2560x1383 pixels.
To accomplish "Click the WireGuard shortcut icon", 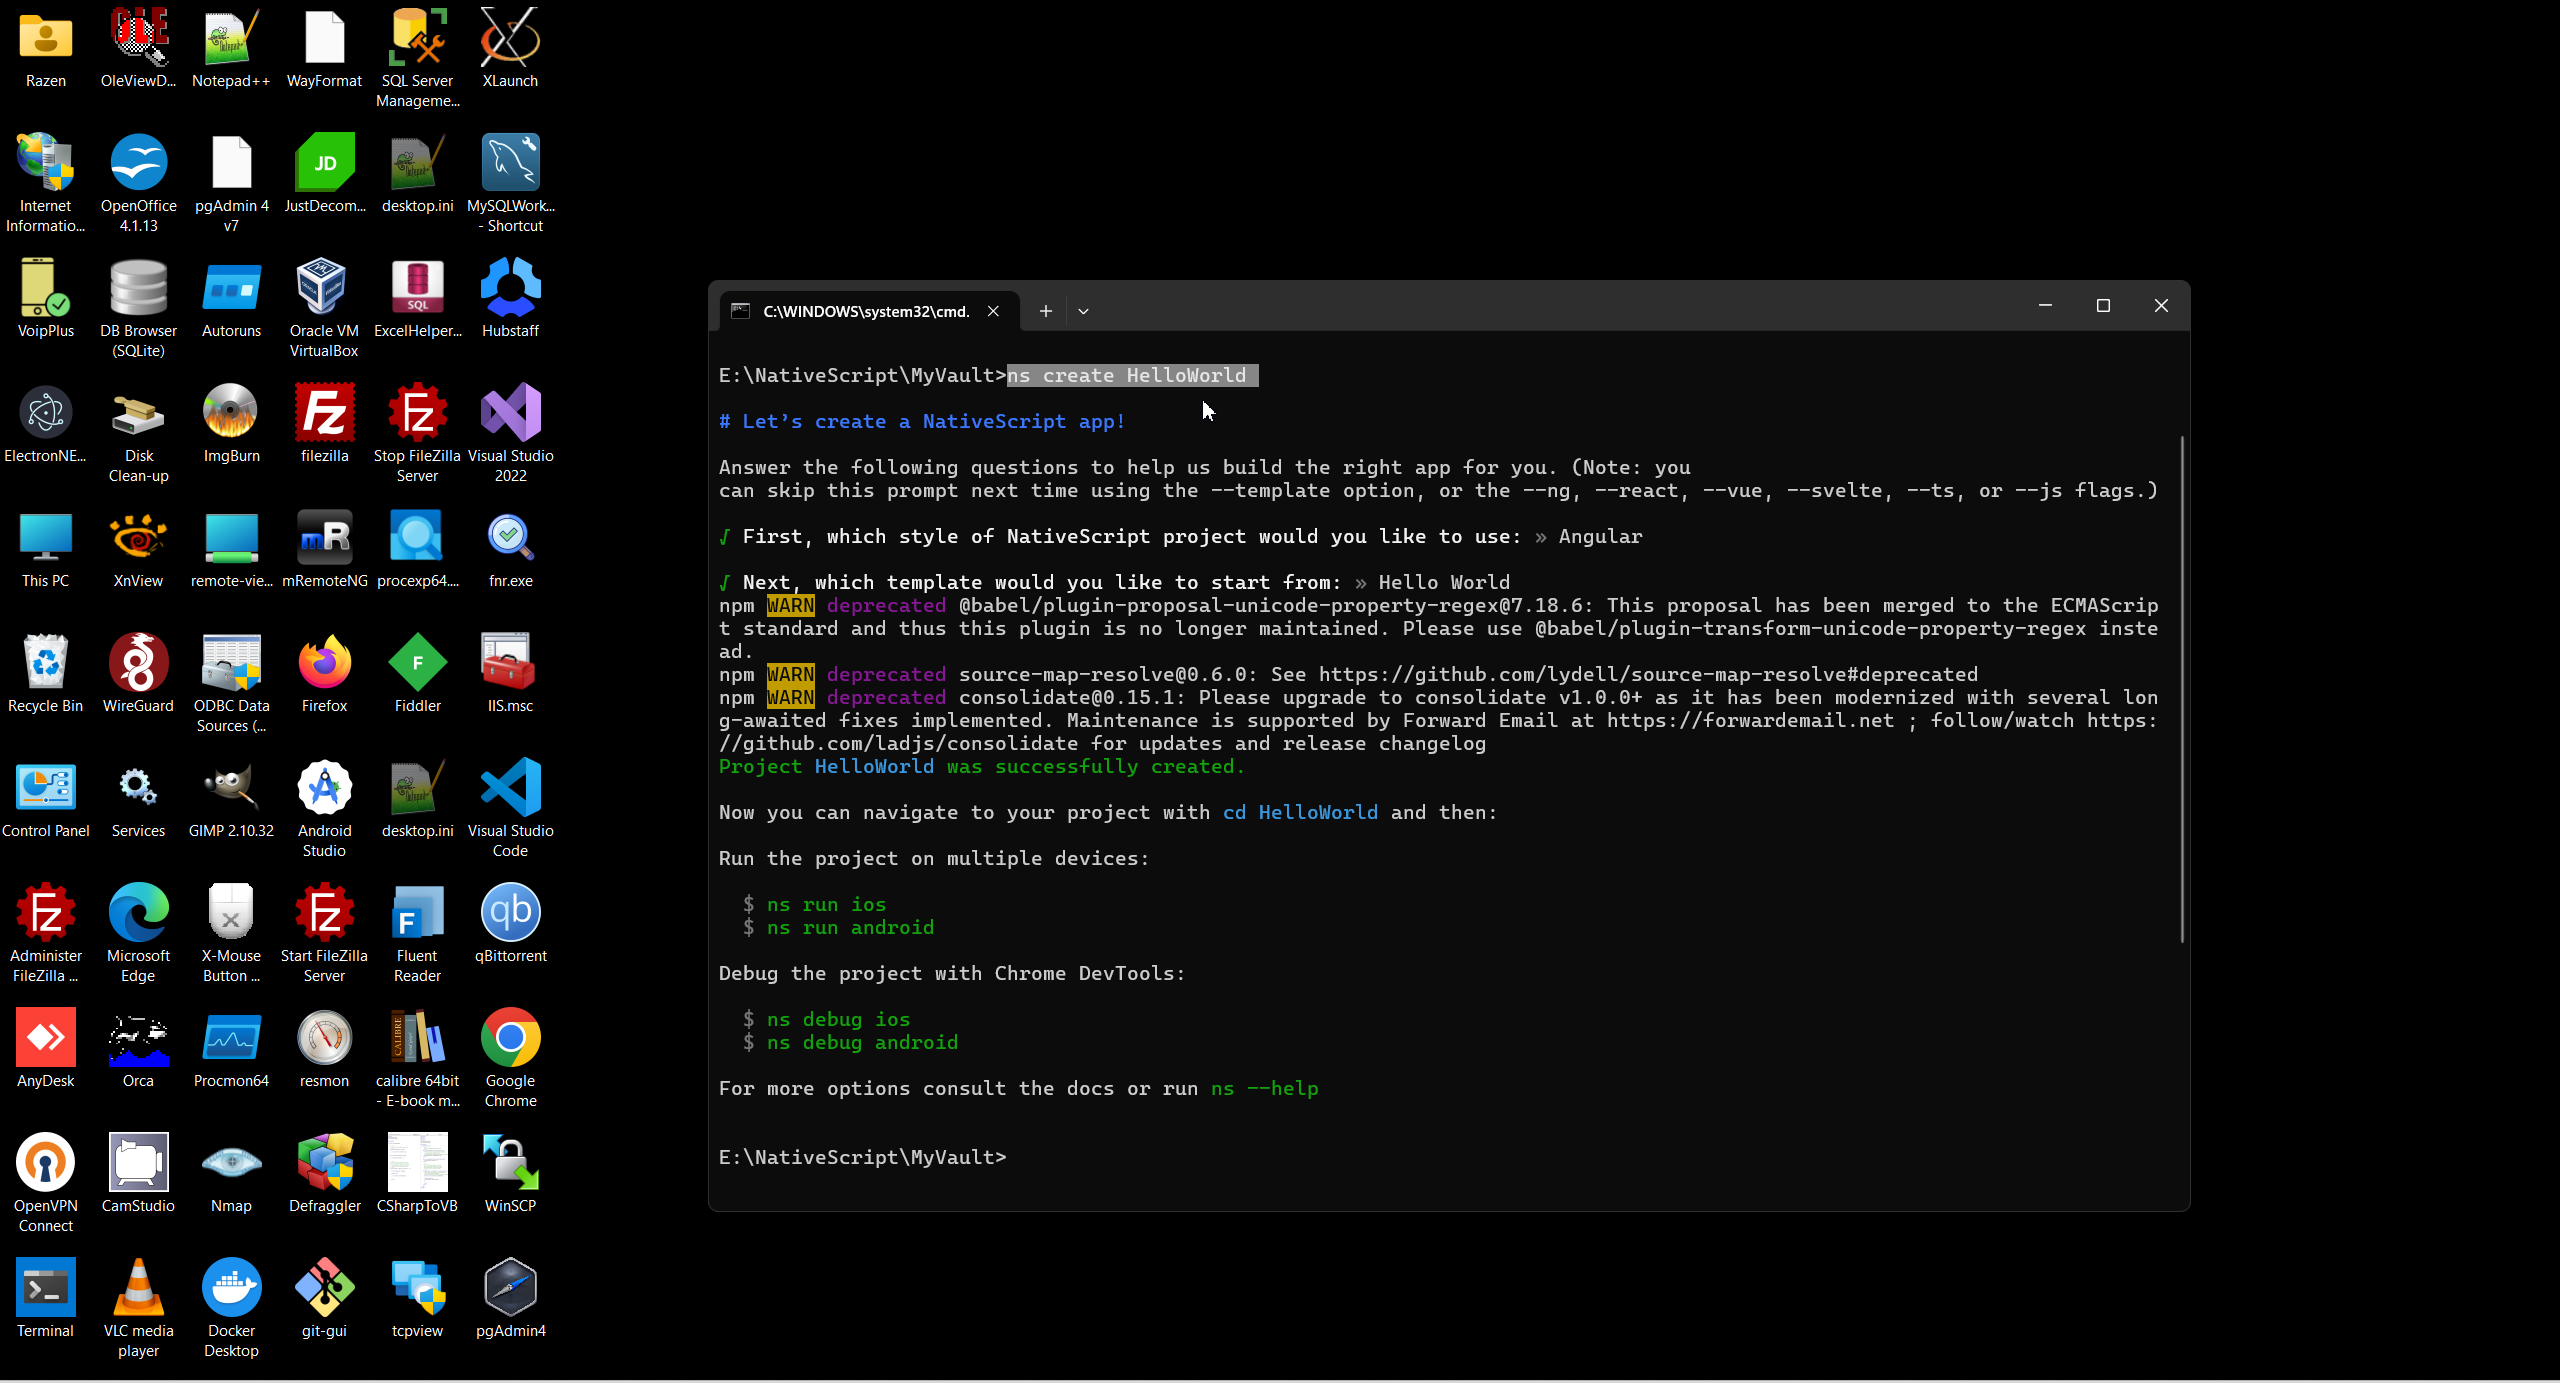I will pyautogui.click(x=138, y=664).
